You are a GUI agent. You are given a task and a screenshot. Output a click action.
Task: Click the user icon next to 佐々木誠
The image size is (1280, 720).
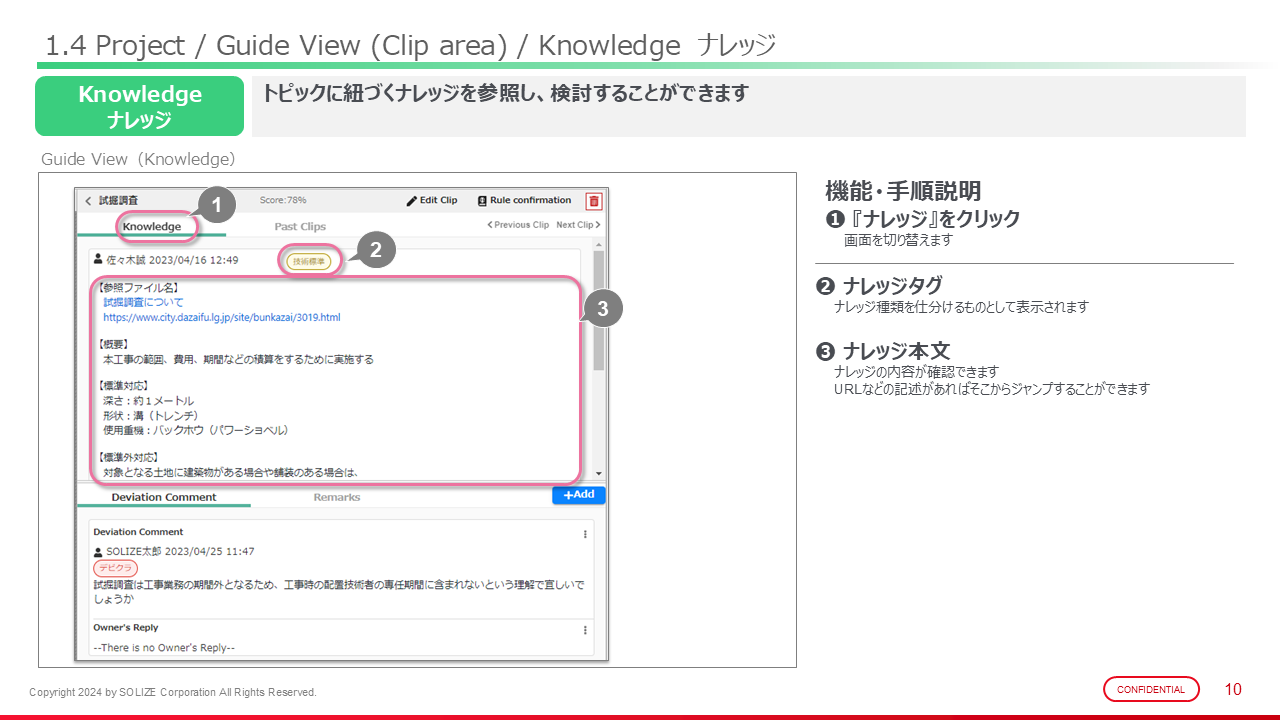[98, 260]
